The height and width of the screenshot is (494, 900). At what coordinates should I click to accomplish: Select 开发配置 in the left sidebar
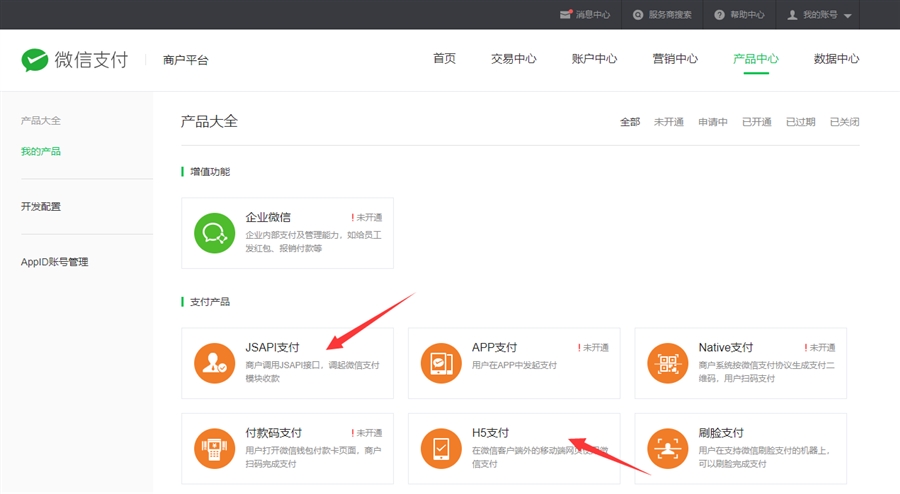point(41,207)
